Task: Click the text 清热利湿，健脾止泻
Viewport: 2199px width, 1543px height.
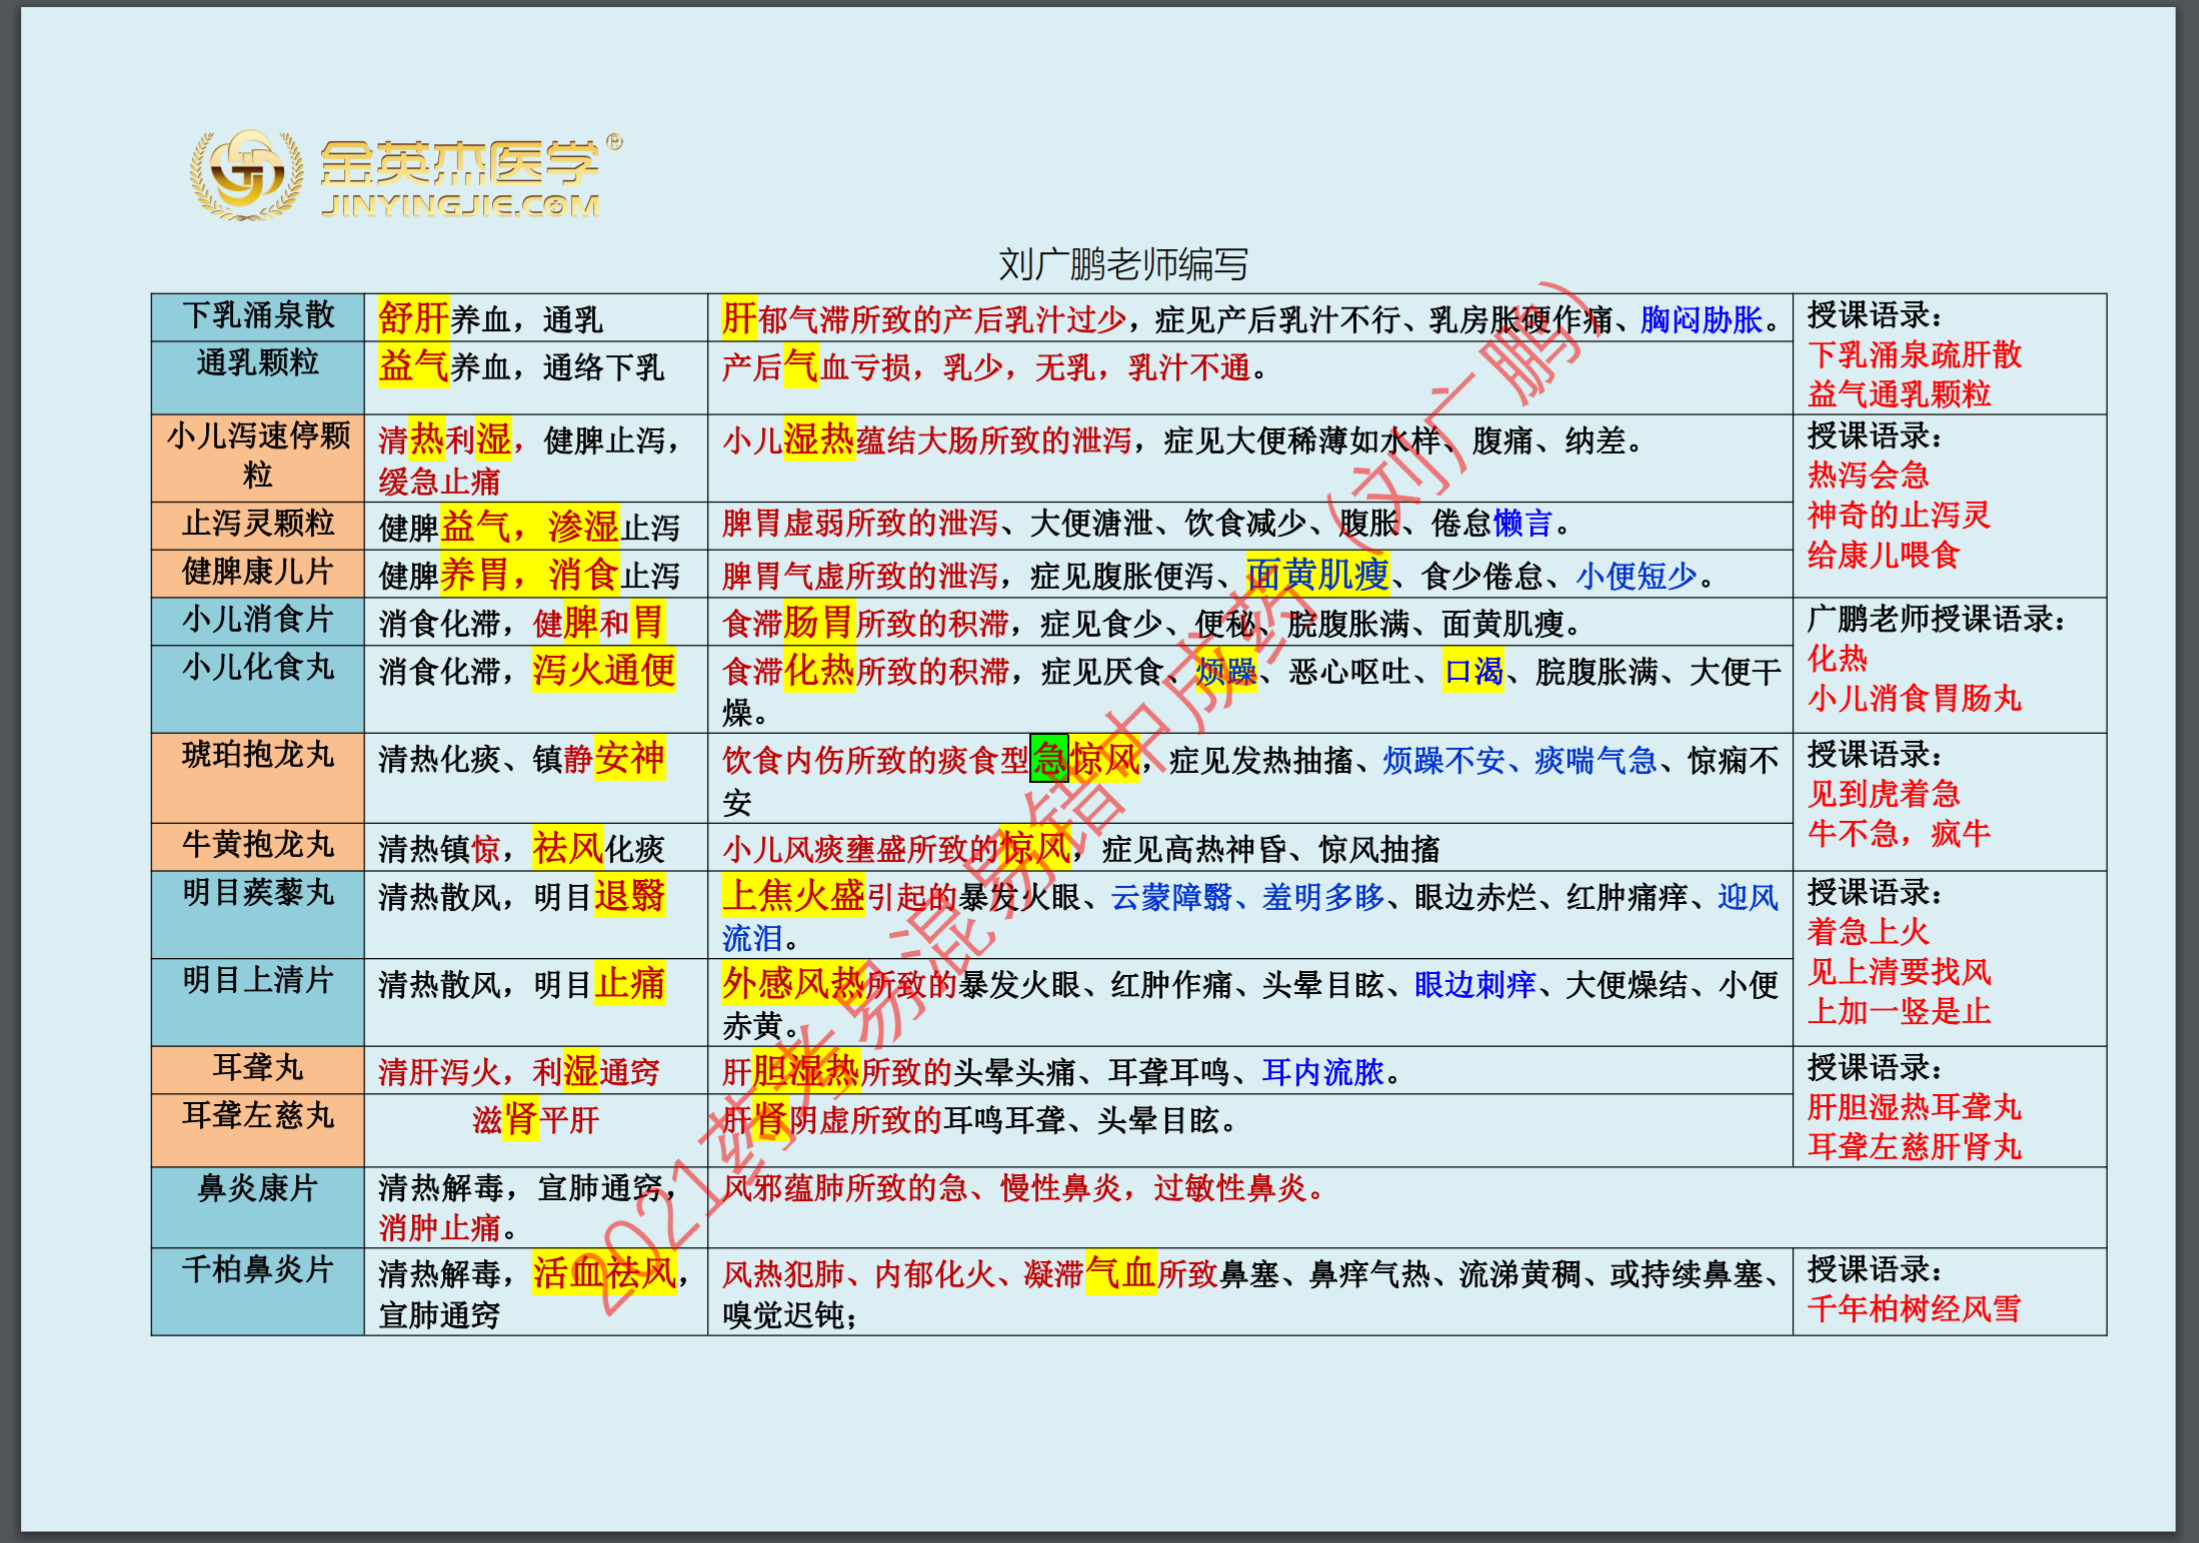Action: click(x=530, y=440)
